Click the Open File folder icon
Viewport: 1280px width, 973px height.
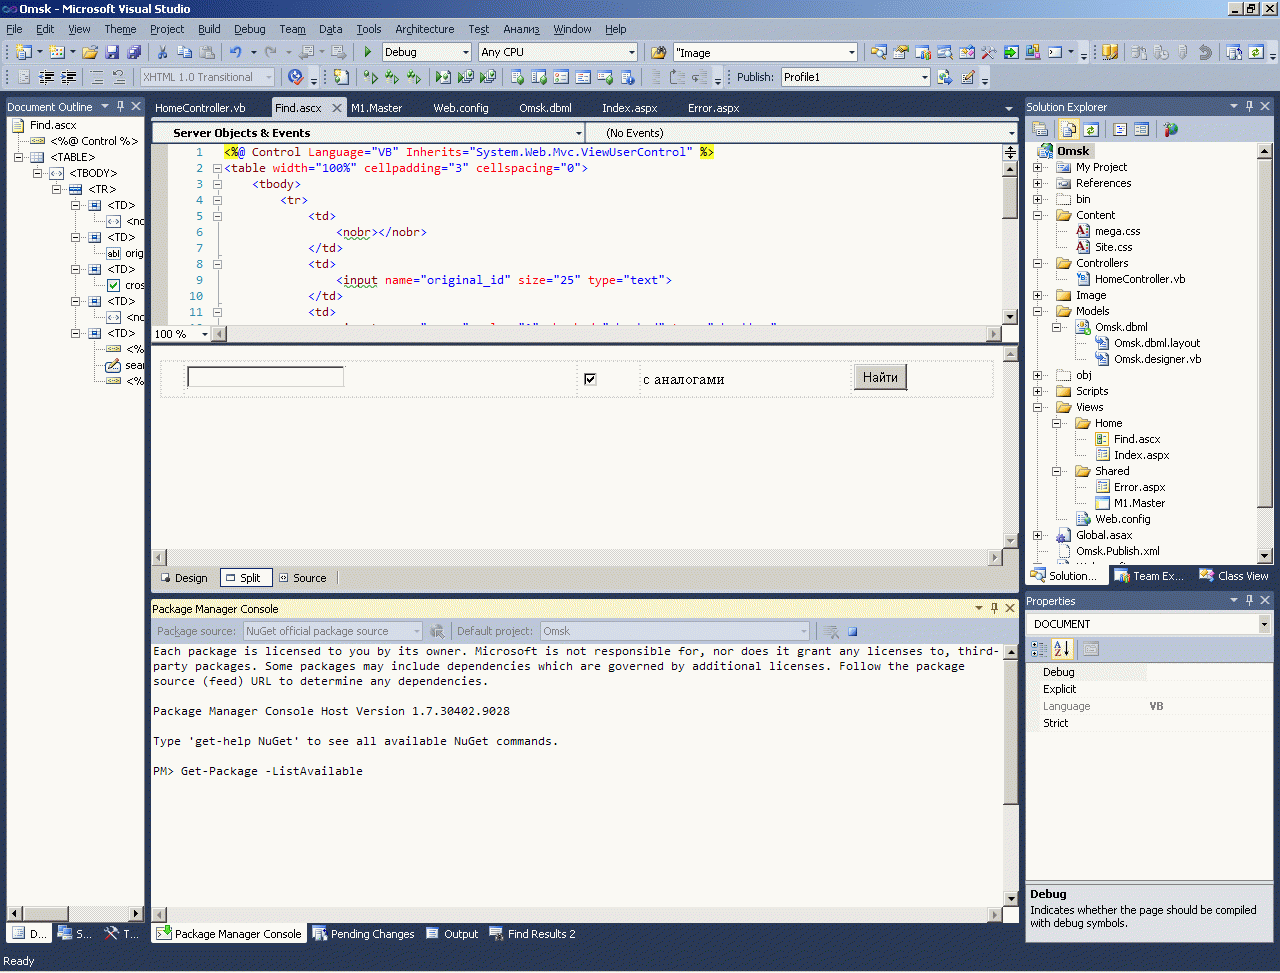click(90, 52)
